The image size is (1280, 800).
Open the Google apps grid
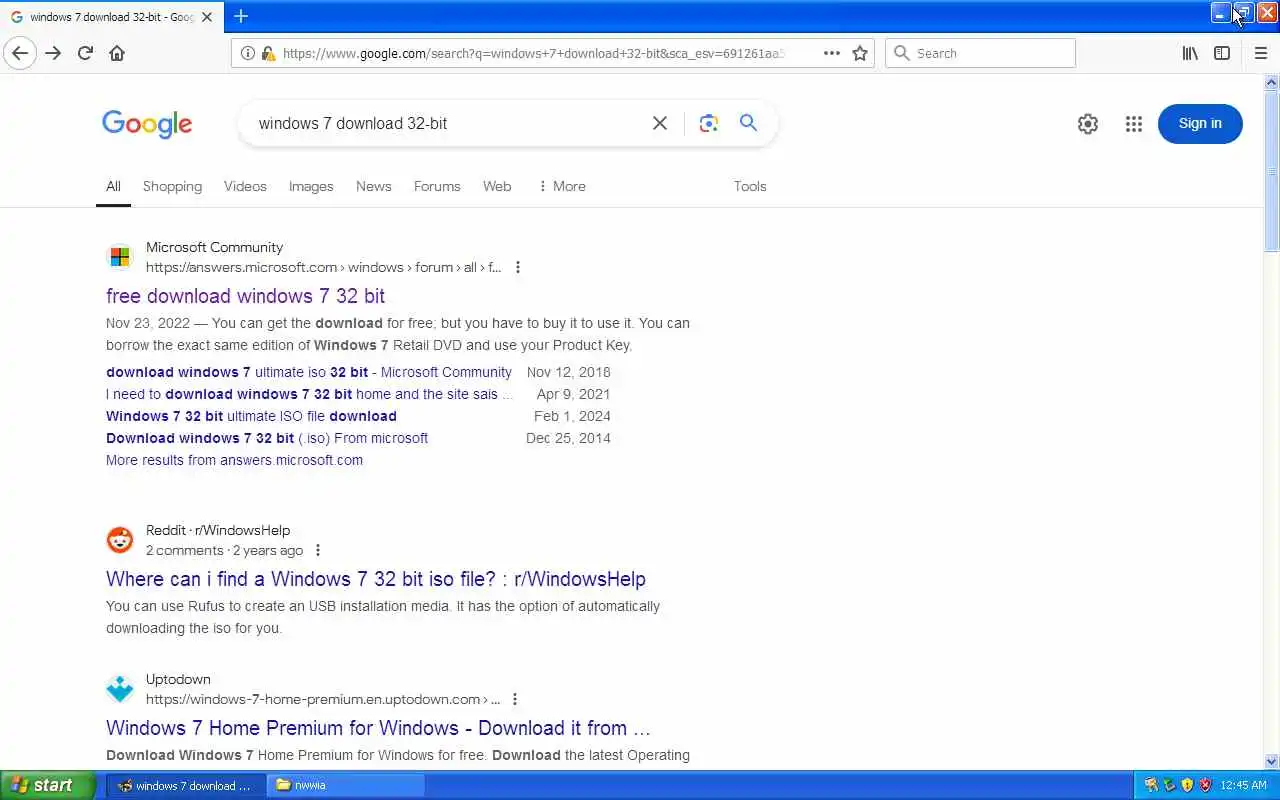(x=1133, y=124)
